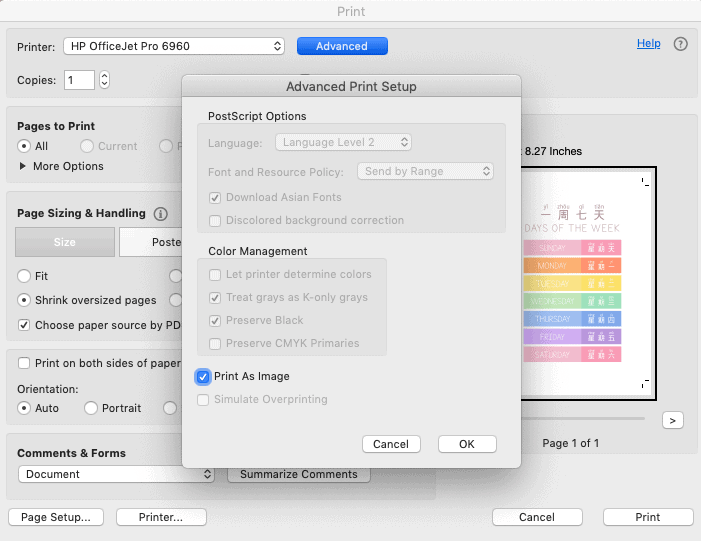Viewport: 701px width, 541px height.
Task: Go to next preview page arrow
Action: (673, 421)
